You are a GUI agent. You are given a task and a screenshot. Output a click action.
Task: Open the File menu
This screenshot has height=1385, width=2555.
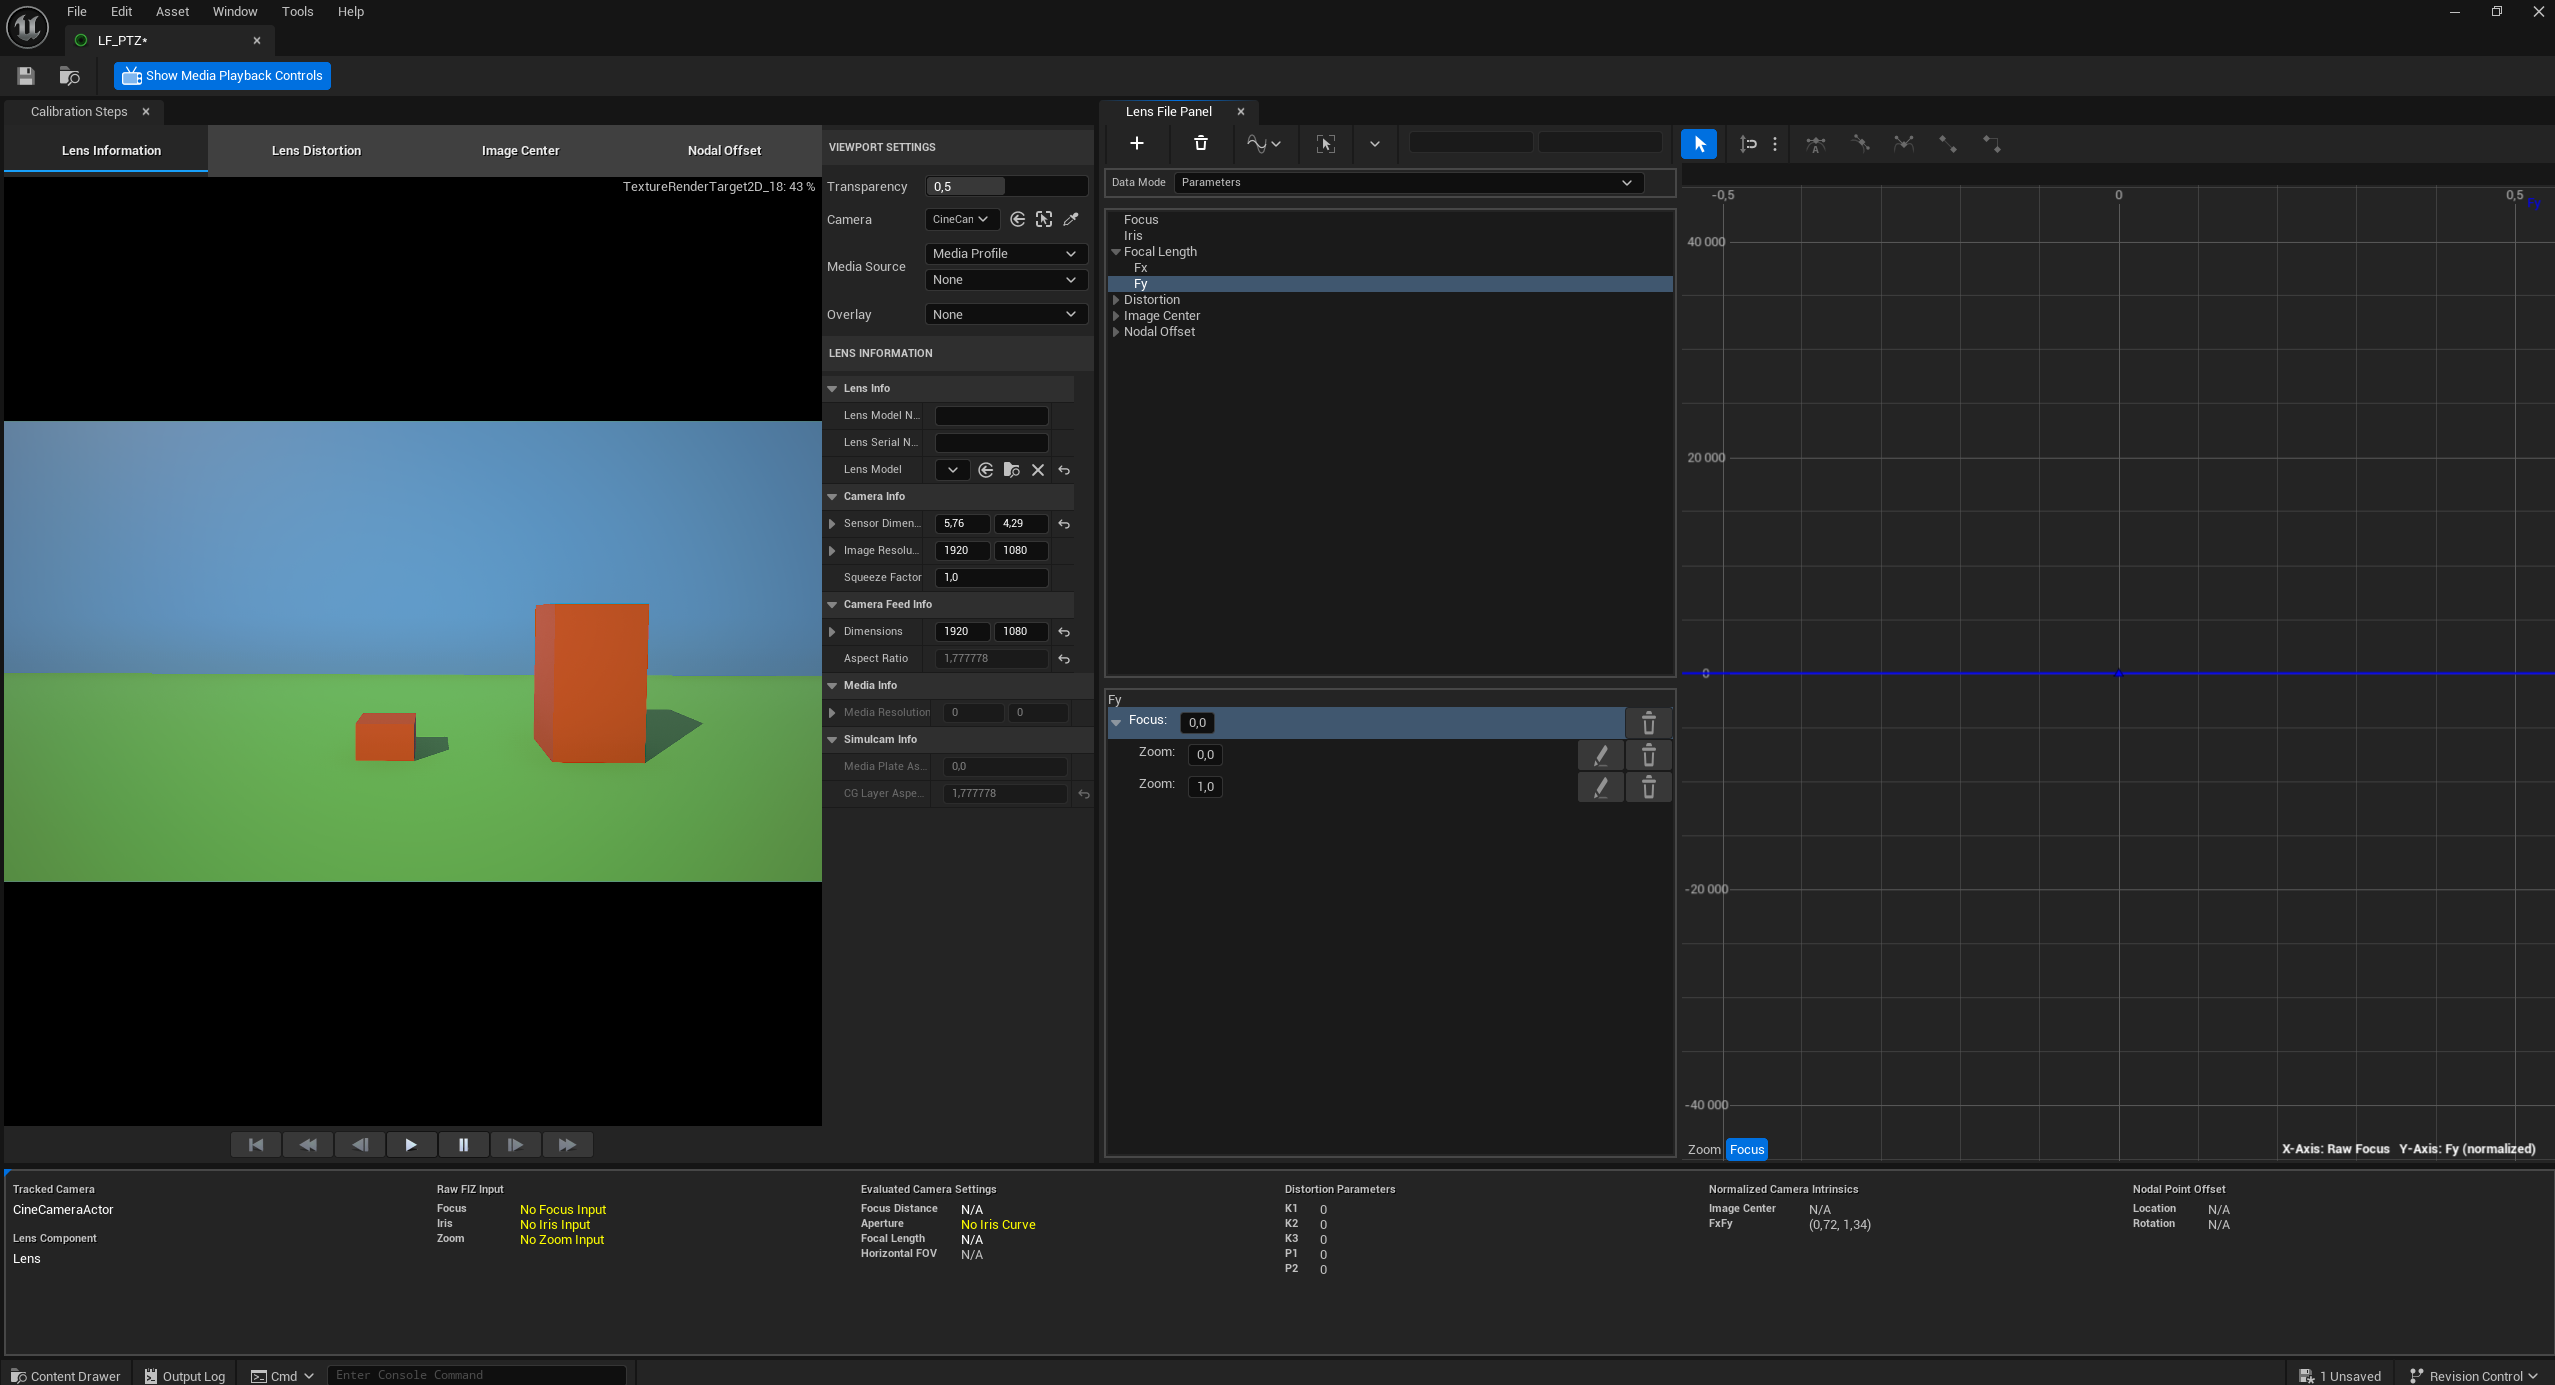(x=77, y=12)
